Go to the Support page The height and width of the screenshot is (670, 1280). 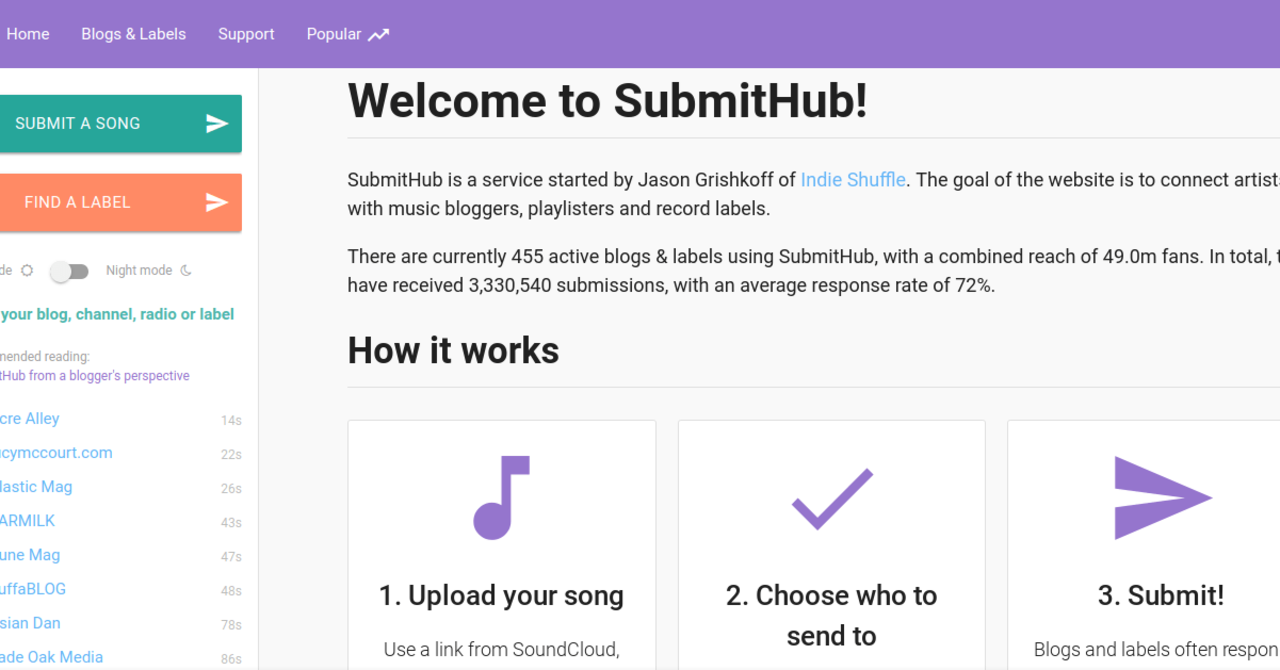[x=246, y=34]
